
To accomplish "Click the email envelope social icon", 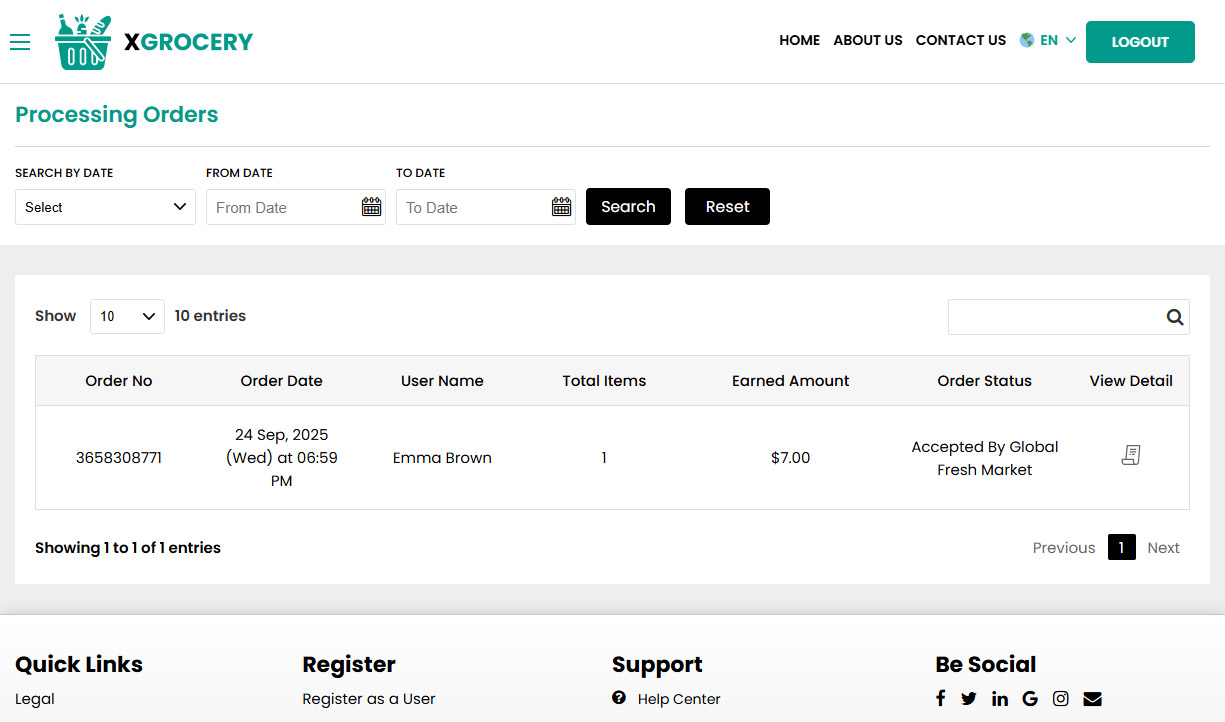I will 1092,699.
